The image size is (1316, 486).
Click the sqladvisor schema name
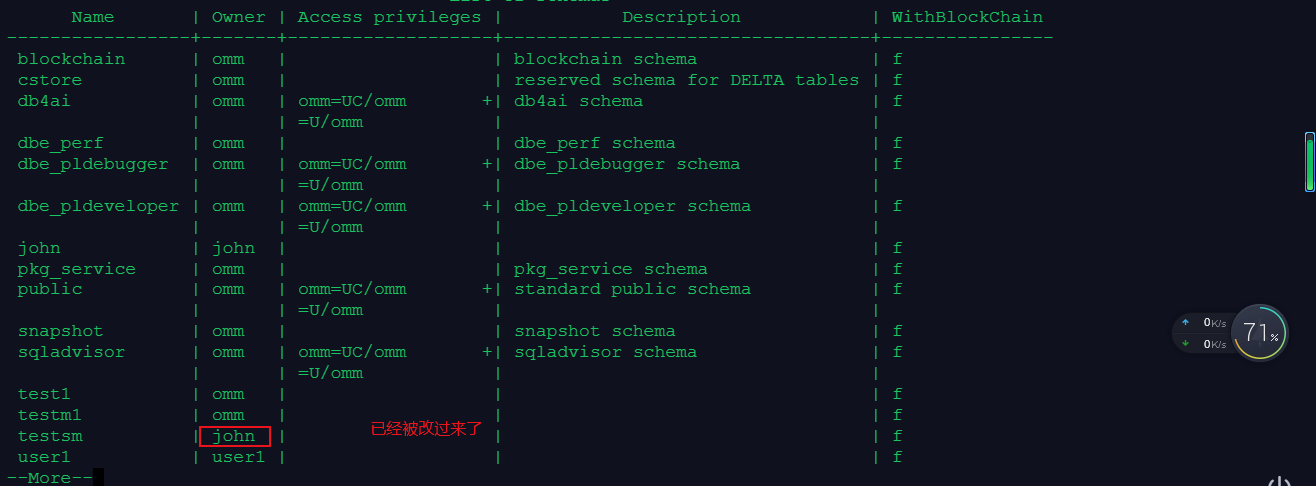point(71,352)
